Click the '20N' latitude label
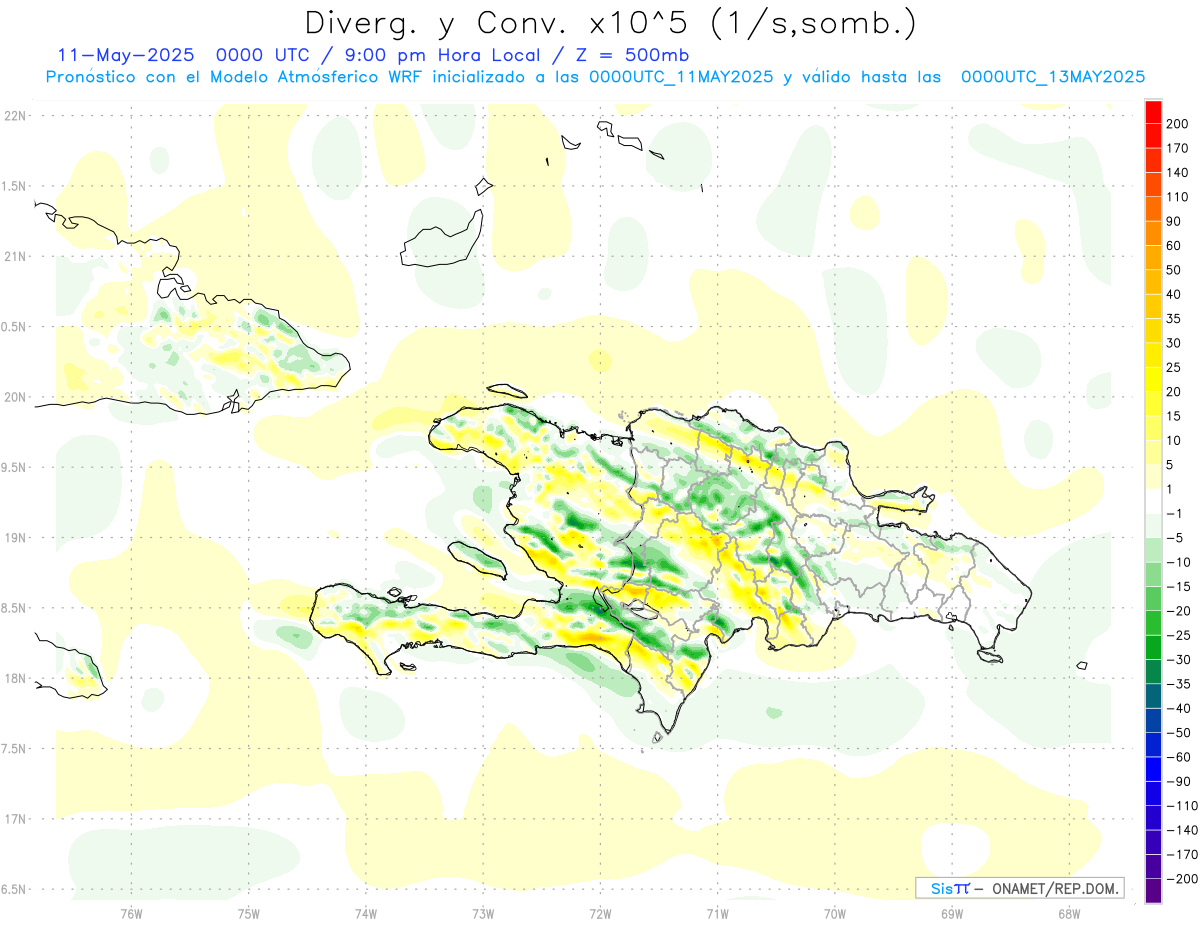 [15, 397]
